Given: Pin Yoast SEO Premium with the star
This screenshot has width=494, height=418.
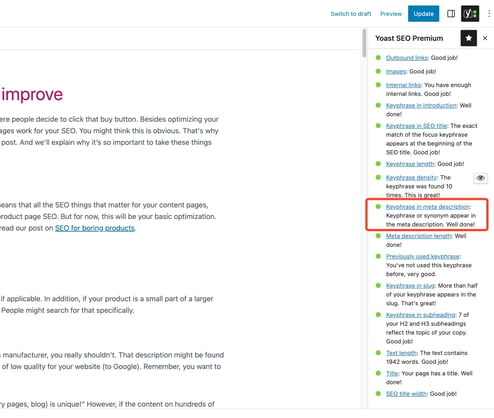Looking at the screenshot, I should click(x=469, y=38).
